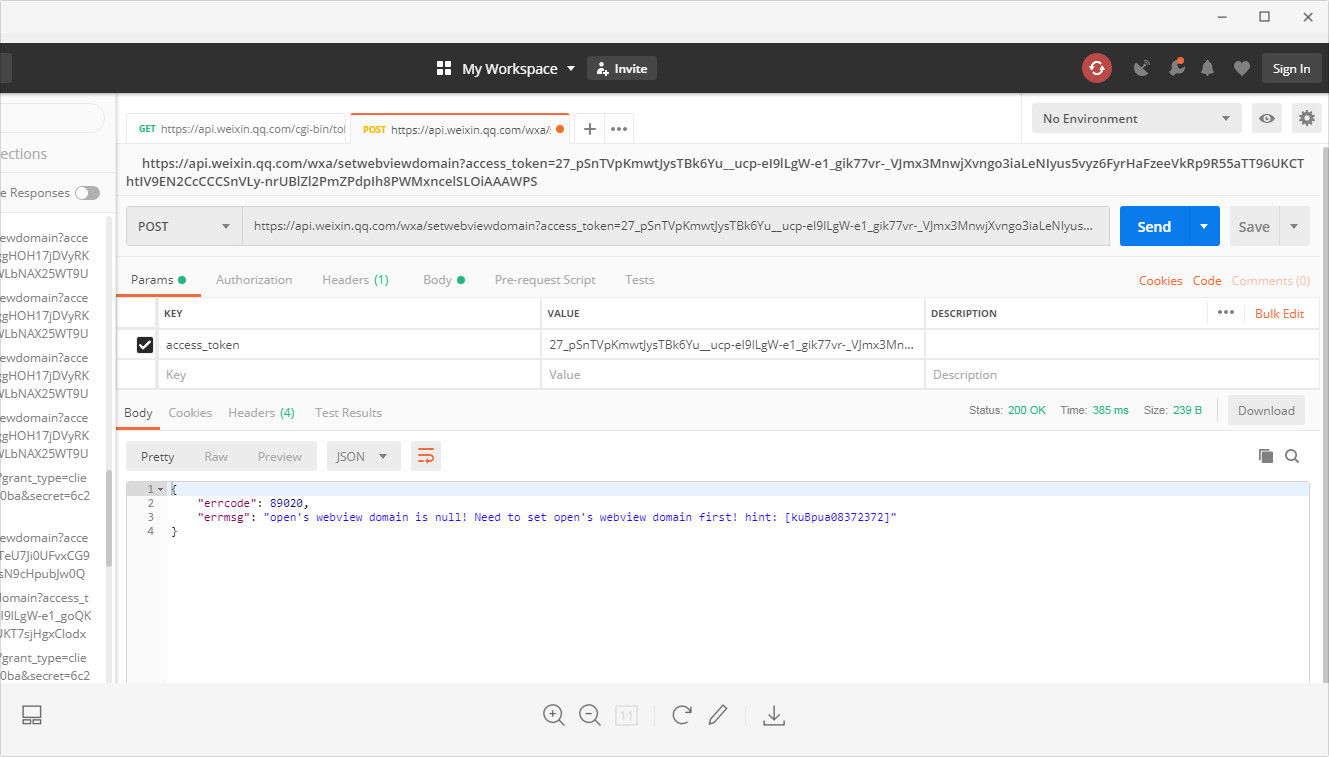Open new request tab with plus
The height and width of the screenshot is (757, 1329).
pyautogui.click(x=590, y=129)
